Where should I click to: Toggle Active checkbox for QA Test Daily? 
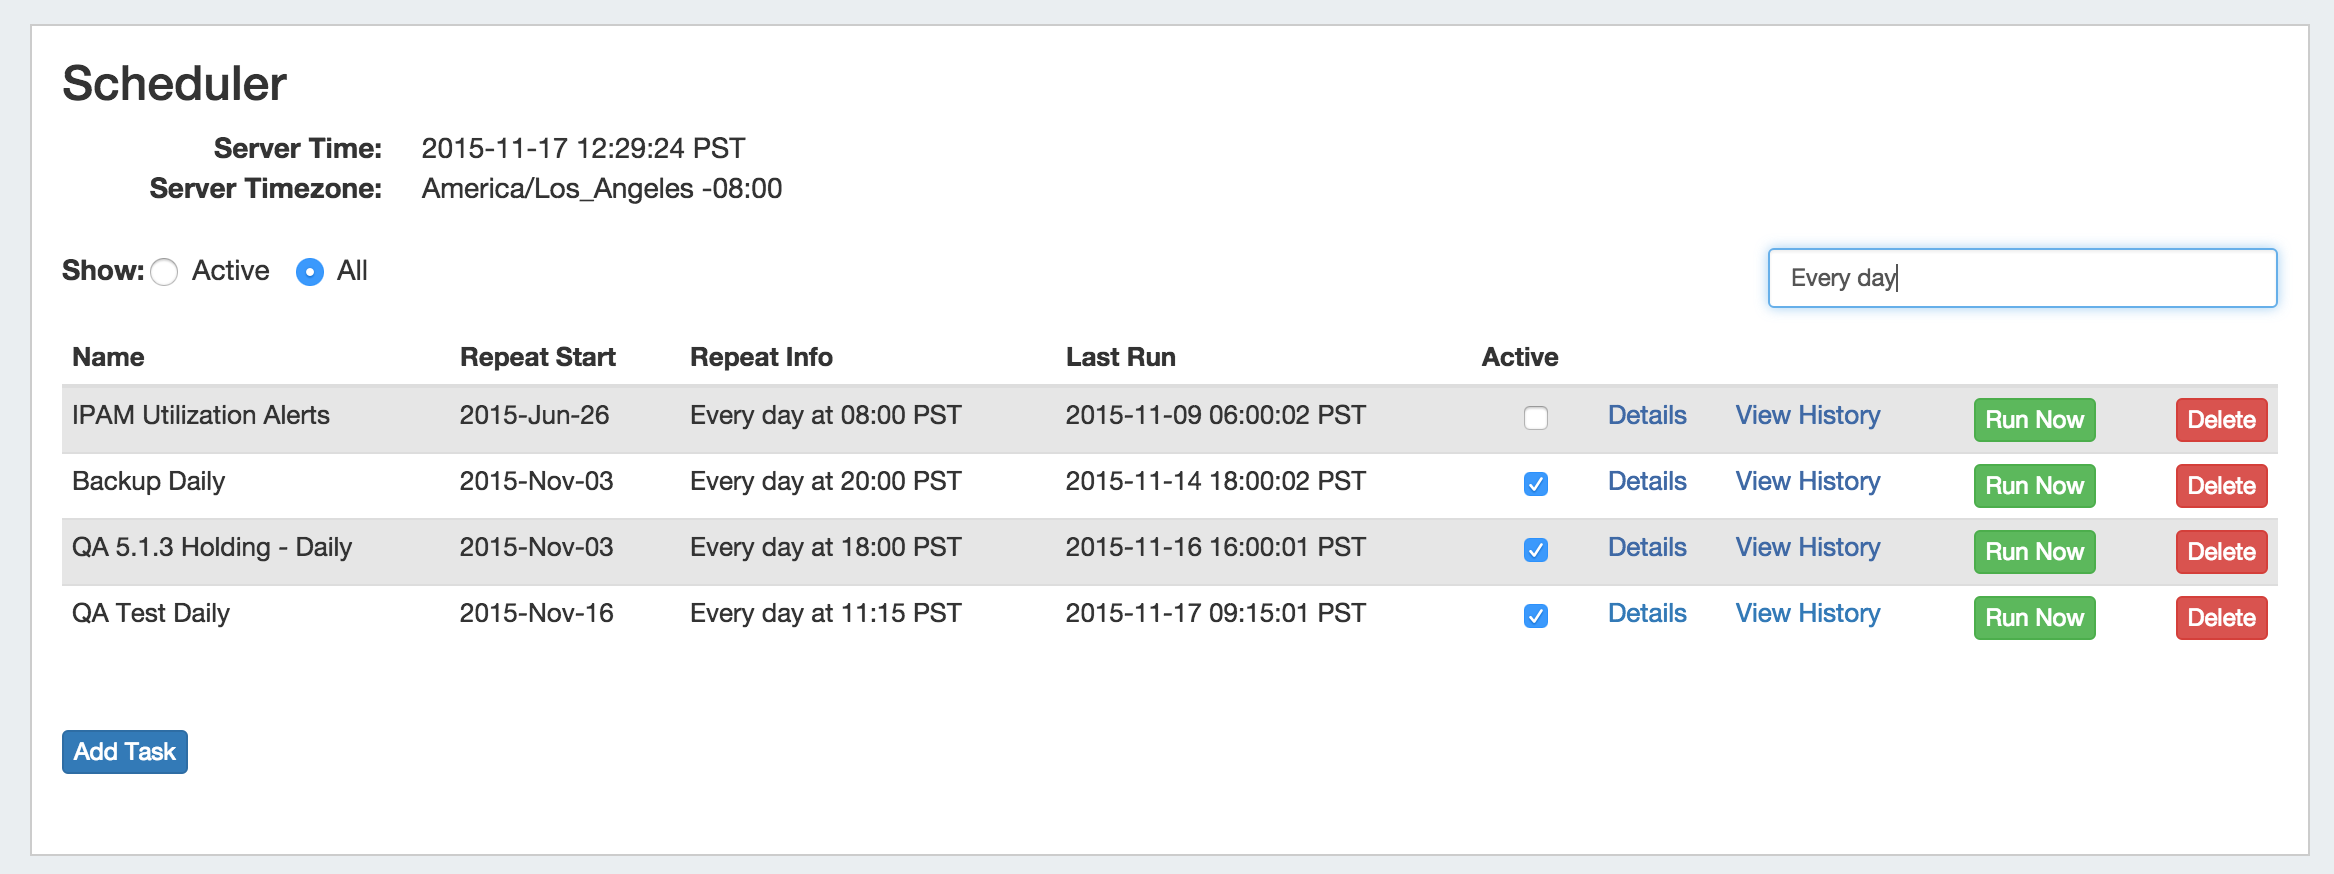pyautogui.click(x=1535, y=616)
